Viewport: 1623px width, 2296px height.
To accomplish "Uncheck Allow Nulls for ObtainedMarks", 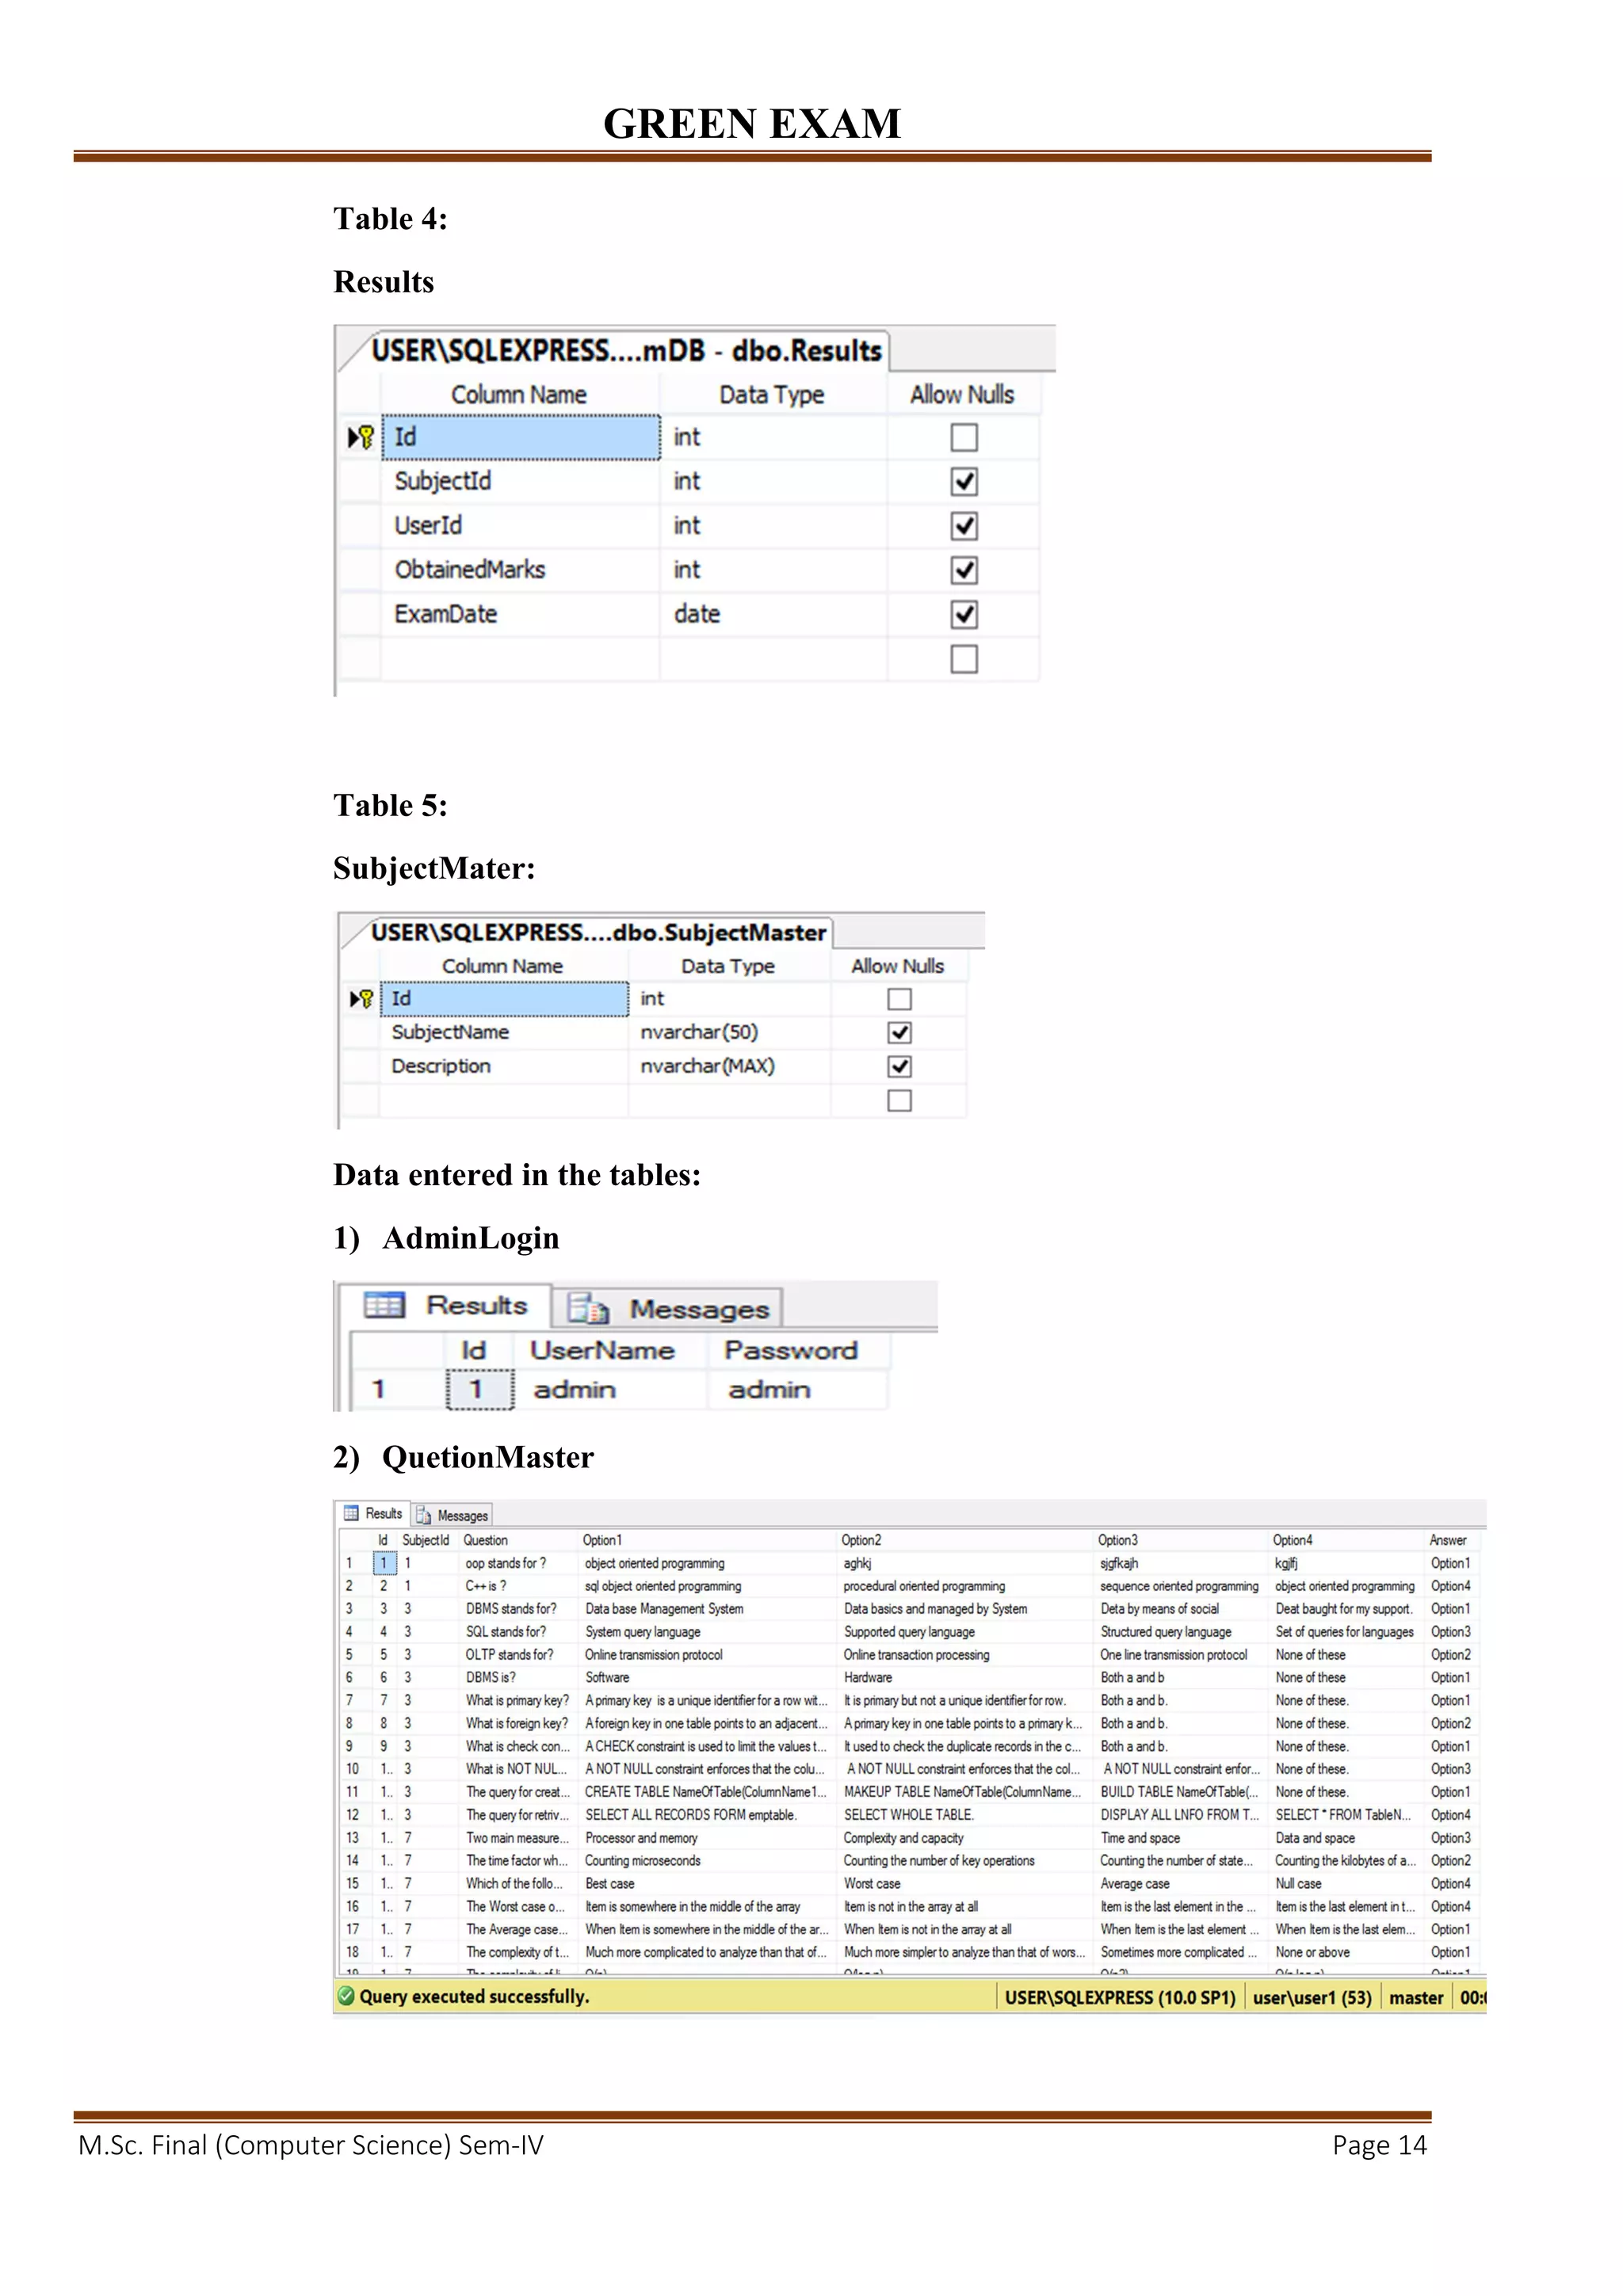I will tap(963, 570).
